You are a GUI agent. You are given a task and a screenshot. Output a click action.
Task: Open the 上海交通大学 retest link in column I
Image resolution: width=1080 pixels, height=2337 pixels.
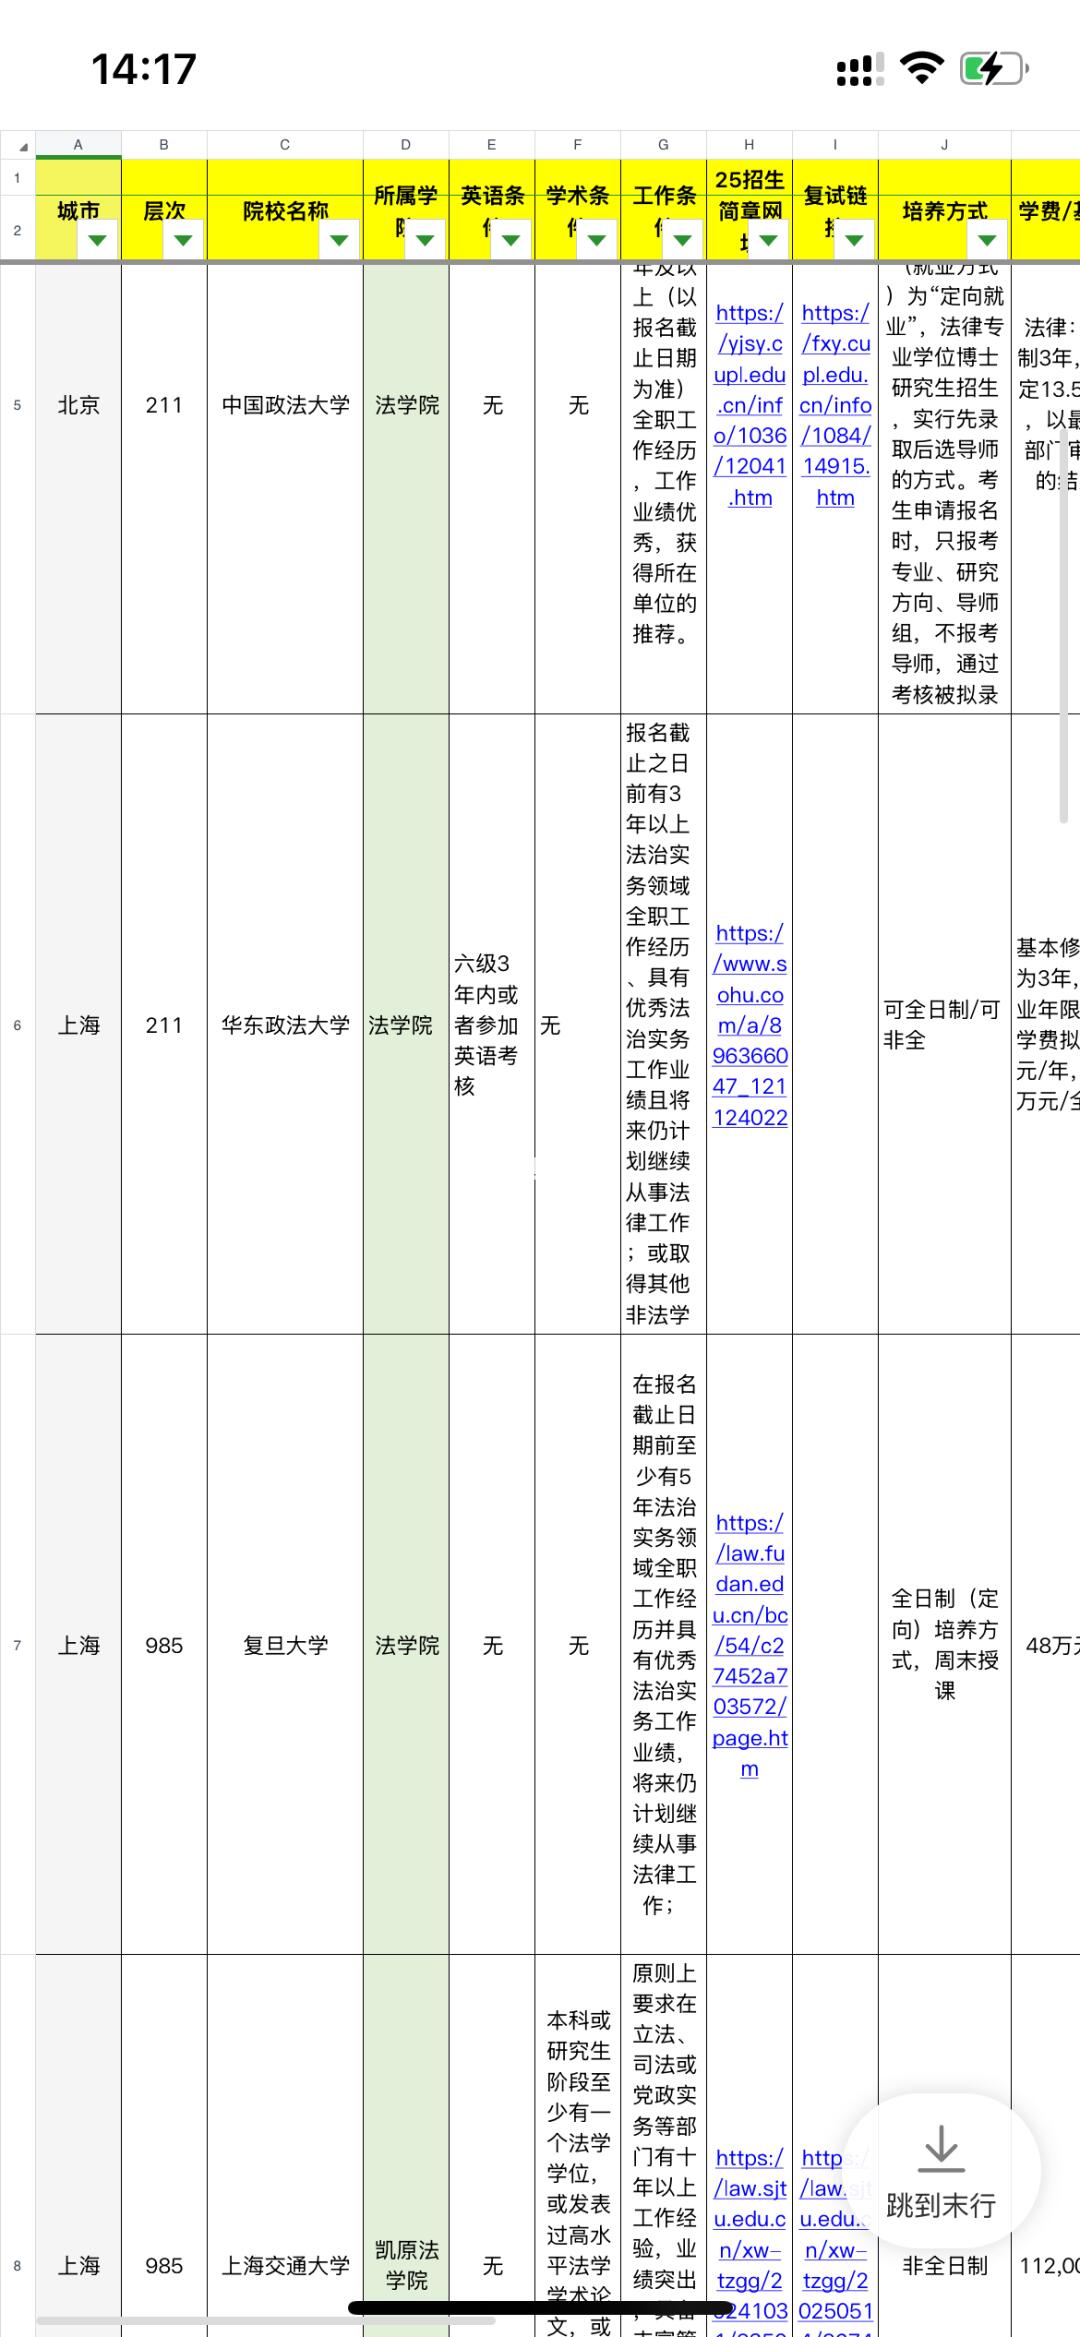point(835,2240)
